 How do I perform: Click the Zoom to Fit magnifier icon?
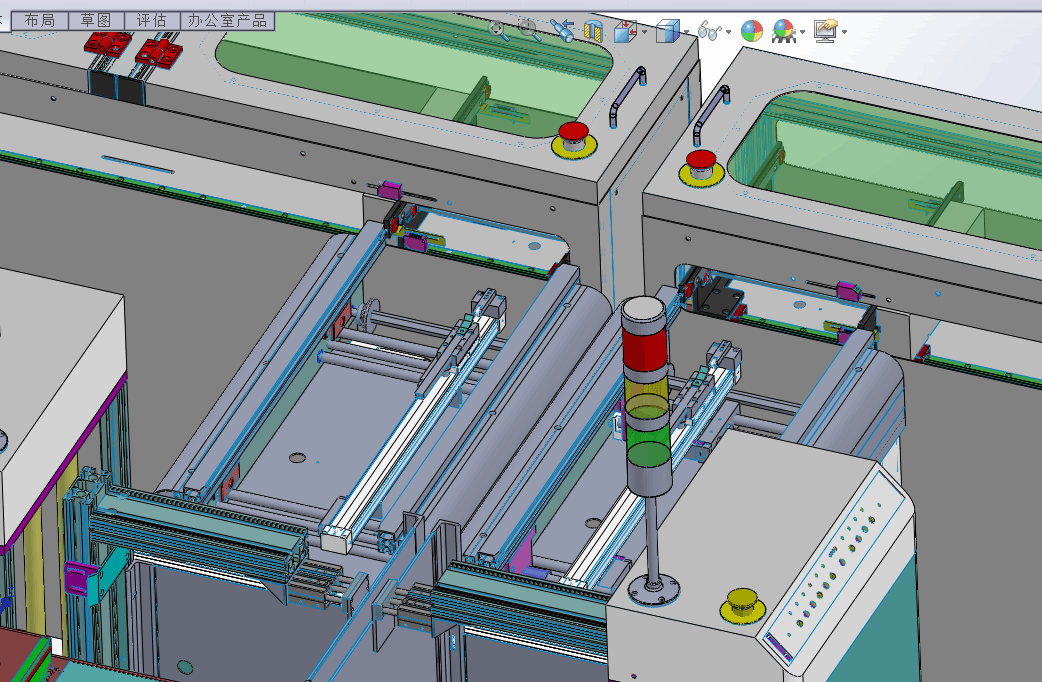point(498,31)
